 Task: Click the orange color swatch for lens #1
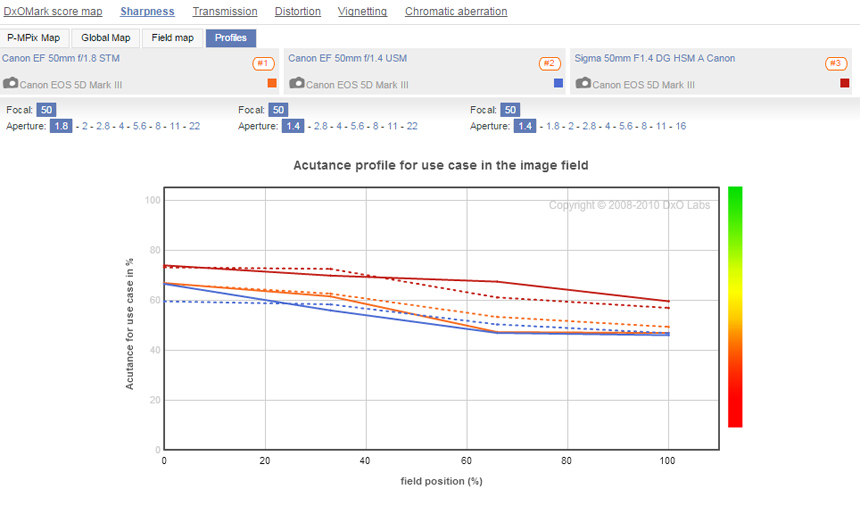tap(272, 83)
